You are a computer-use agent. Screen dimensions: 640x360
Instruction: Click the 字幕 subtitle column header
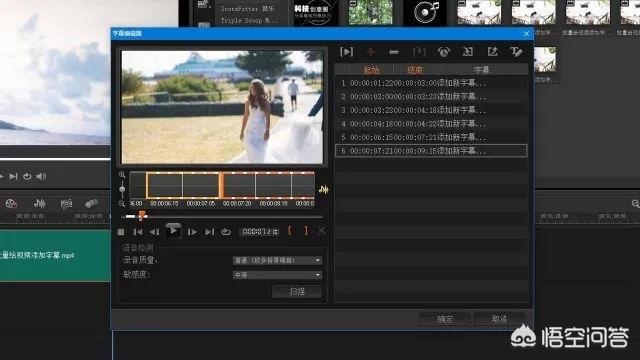click(481, 70)
